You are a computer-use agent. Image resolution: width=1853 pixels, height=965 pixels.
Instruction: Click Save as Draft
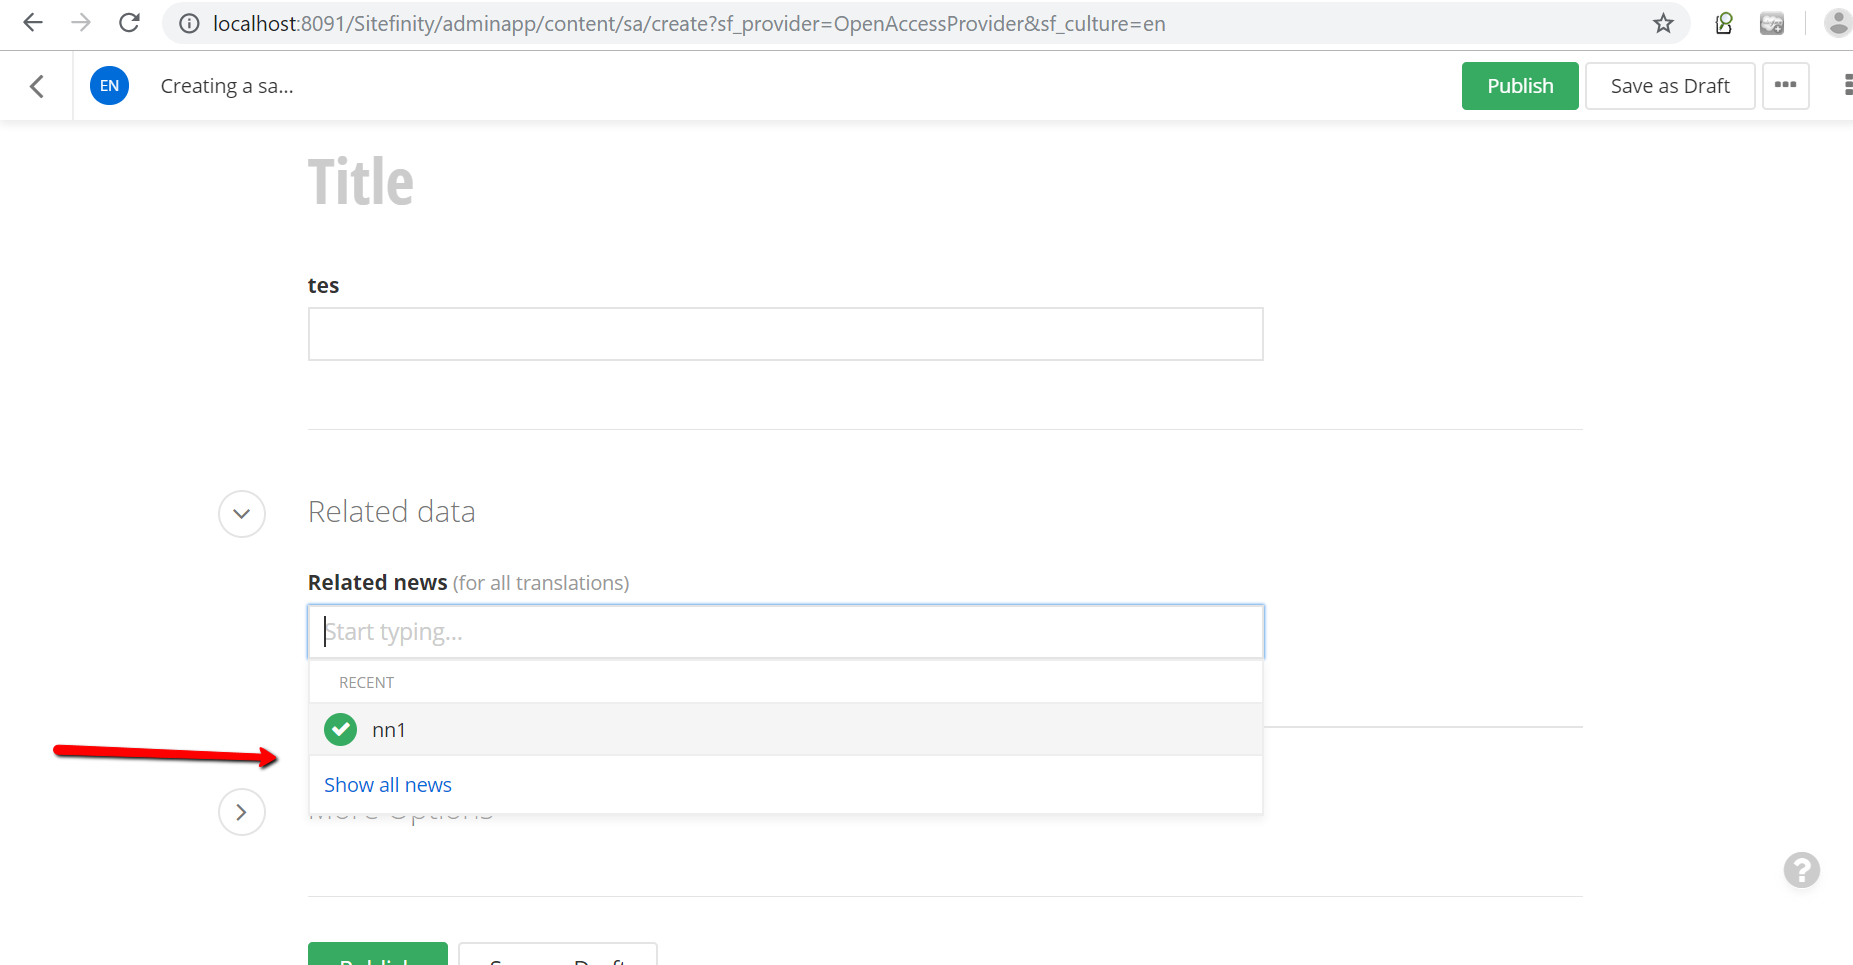tap(1669, 85)
